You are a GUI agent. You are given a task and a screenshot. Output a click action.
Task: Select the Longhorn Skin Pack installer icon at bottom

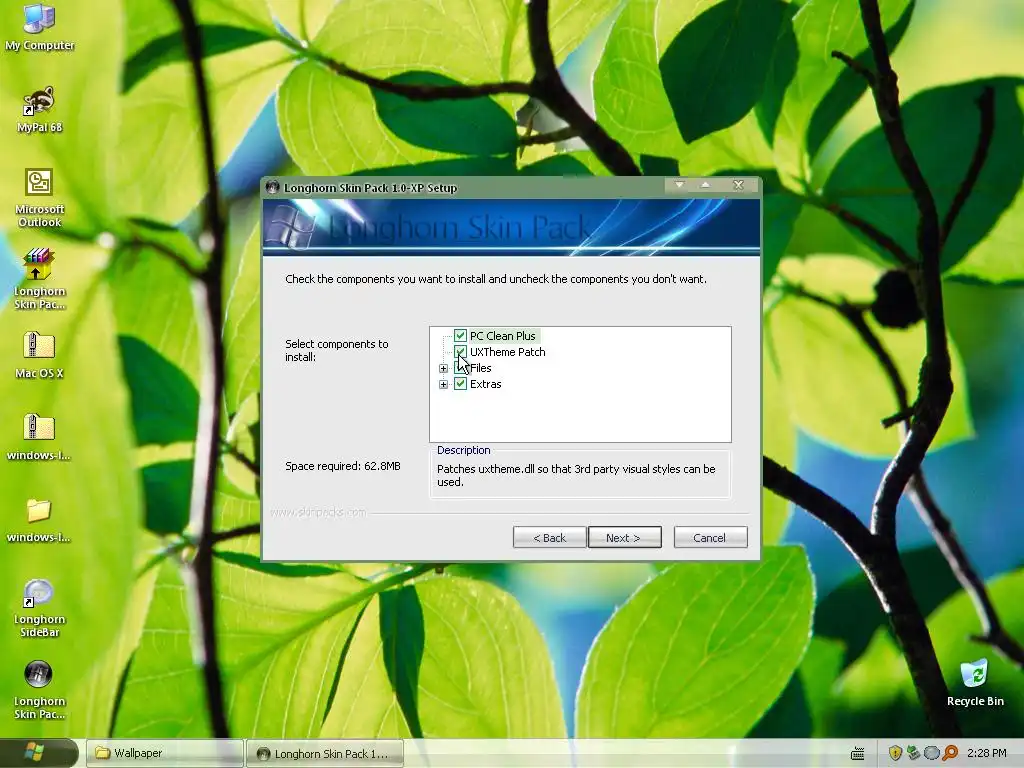[x=39, y=690]
